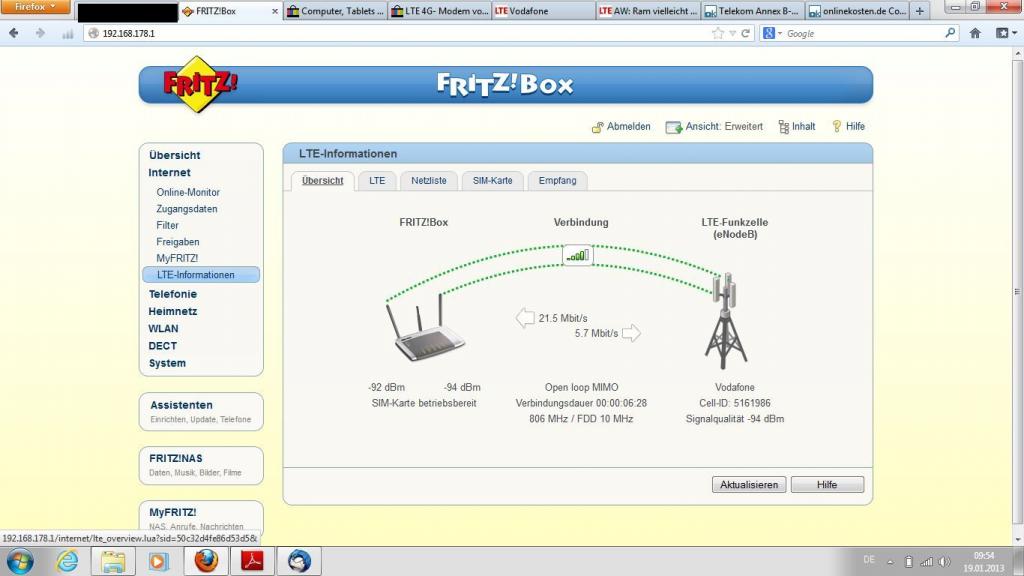
Task: Open the Assistenten box
Action: [201, 411]
